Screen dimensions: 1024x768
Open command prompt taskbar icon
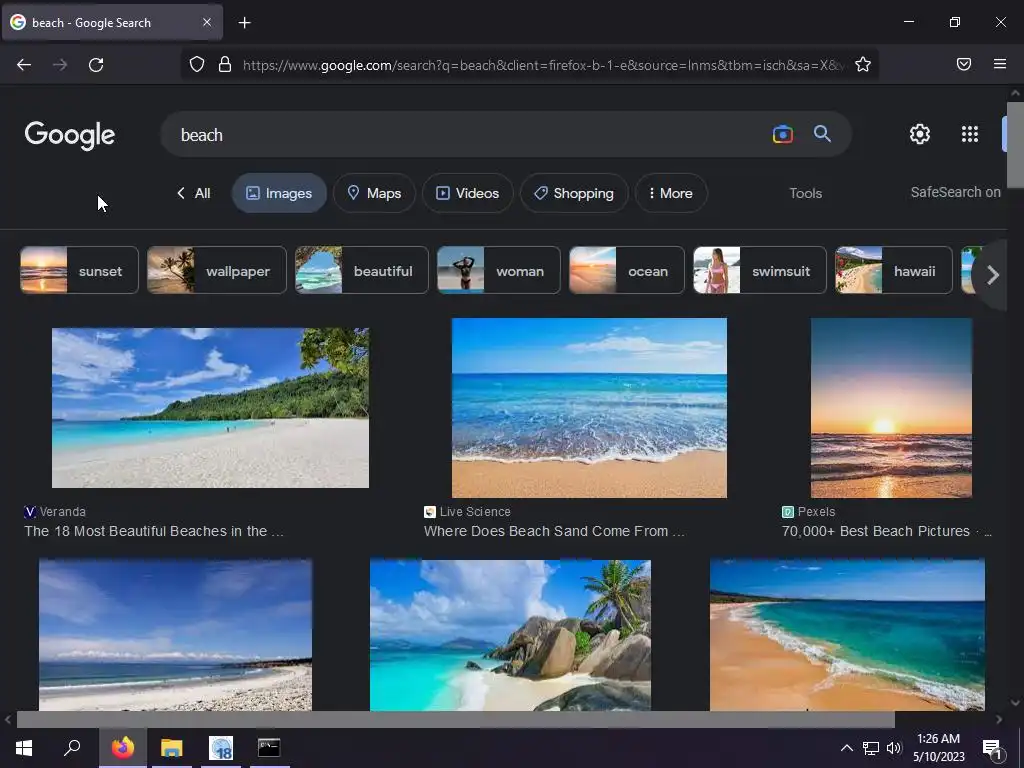pos(269,748)
